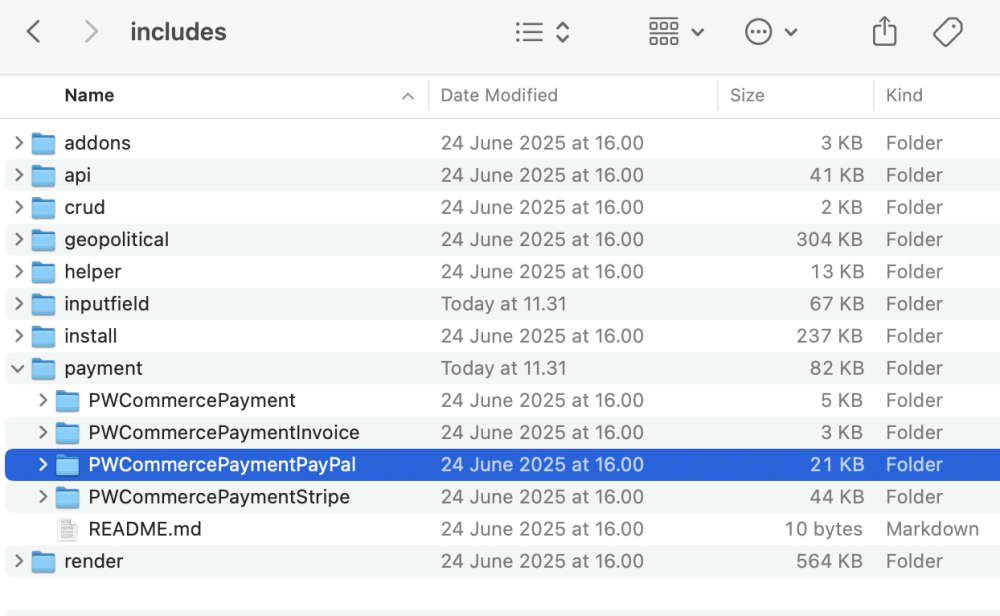Image resolution: width=1000 pixels, height=616 pixels.
Task: Expand the PWCommercePaymentPayPal folder
Action: coord(42,465)
